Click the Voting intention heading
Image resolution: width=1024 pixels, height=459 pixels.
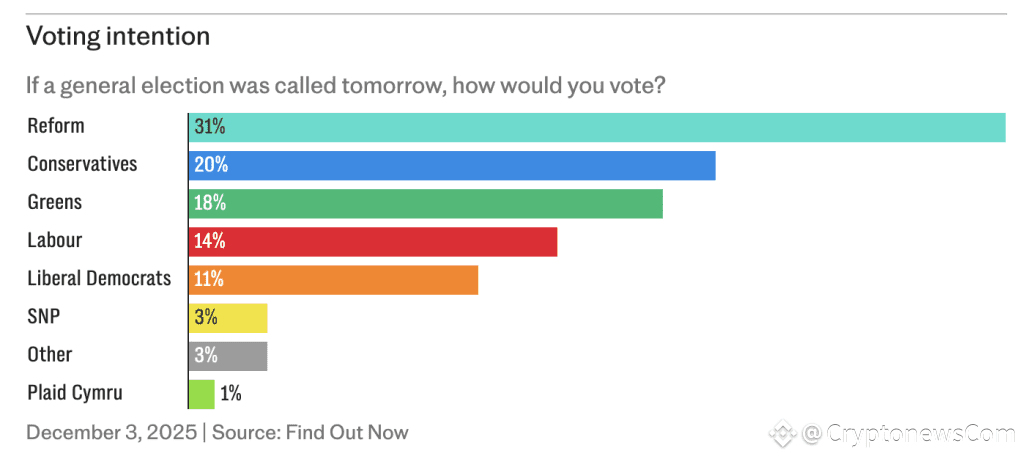point(118,37)
